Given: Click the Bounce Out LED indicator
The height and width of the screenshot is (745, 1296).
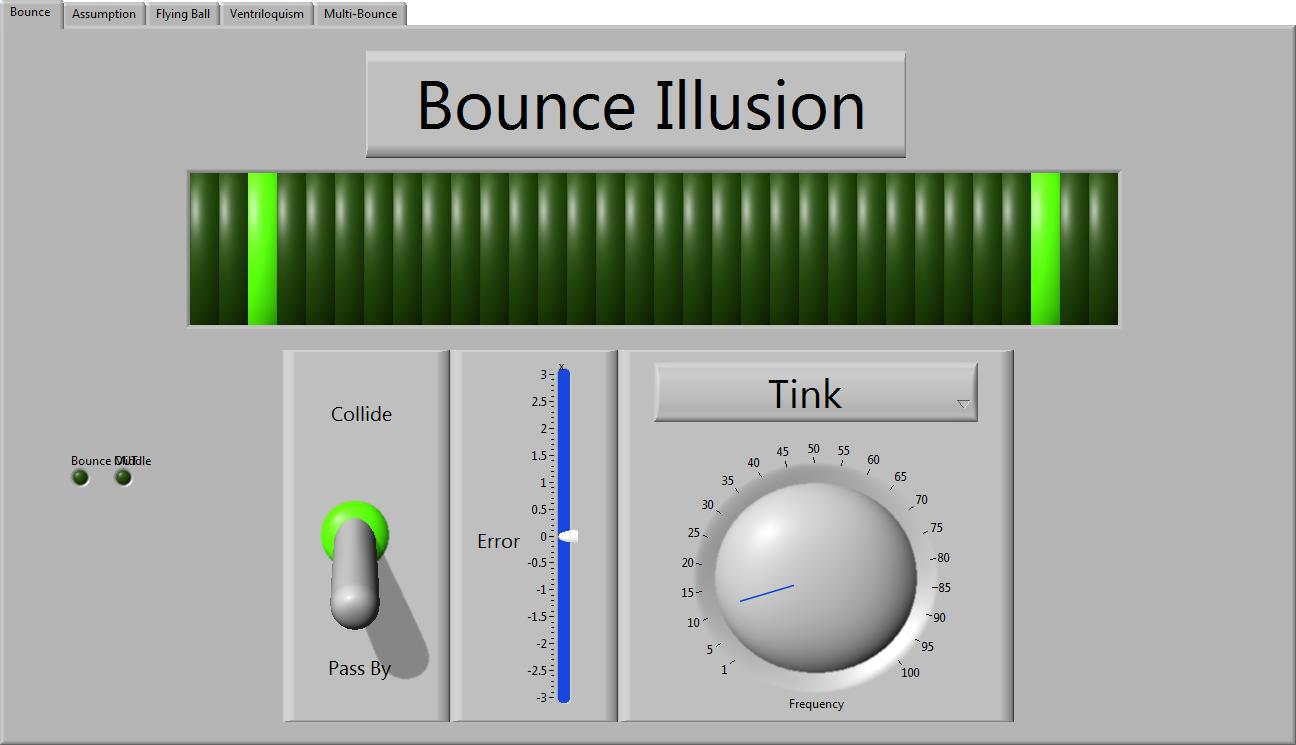Looking at the screenshot, I should 81,478.
